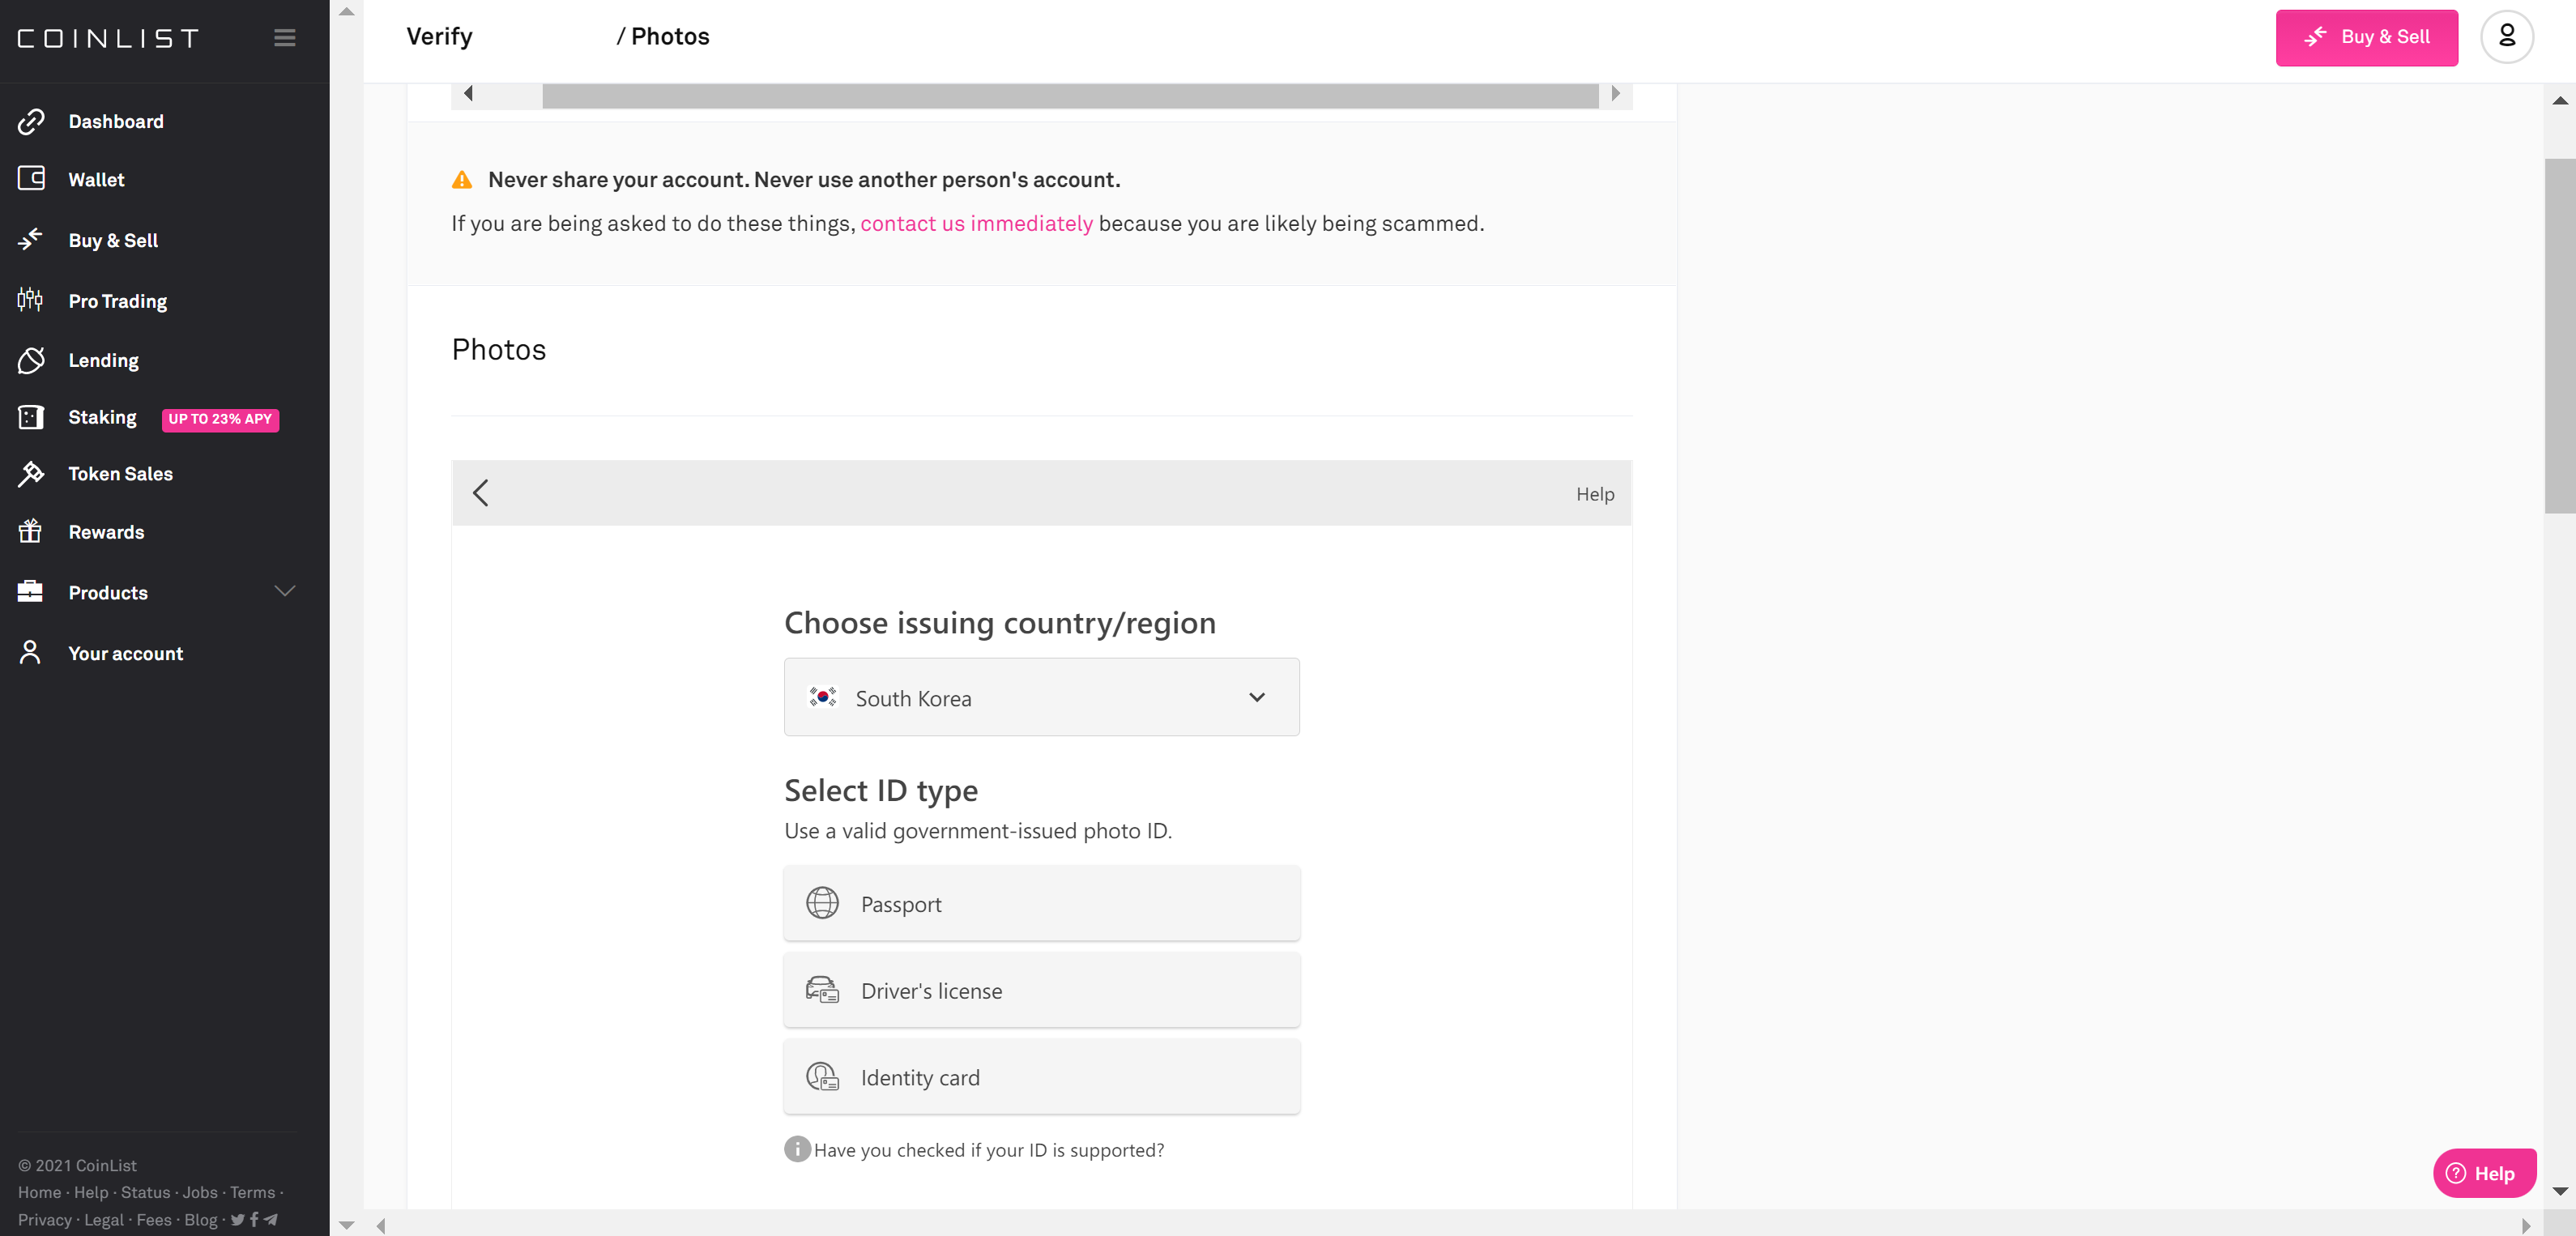Expand the Products menu chevron
This screenshot has width=2576, height=1236.
click(x=285, y=591)
